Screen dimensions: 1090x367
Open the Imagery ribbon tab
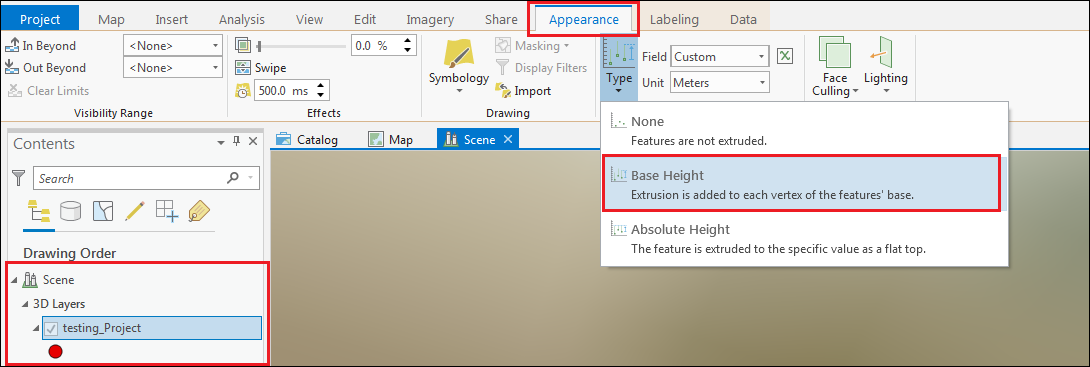(430, 19)
